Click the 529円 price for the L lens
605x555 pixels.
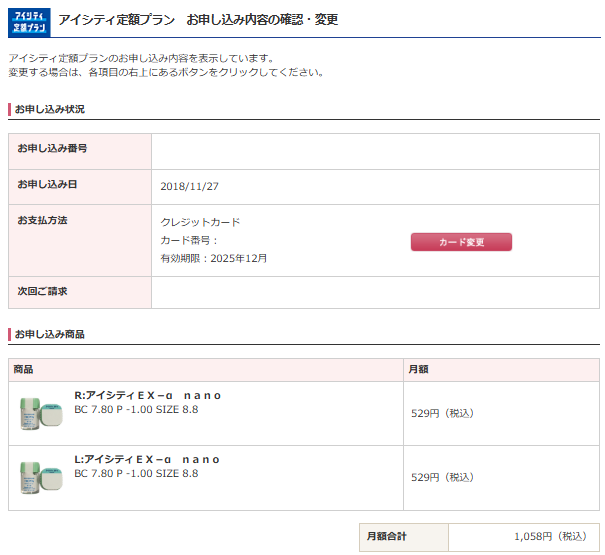click(x=442, y=477)
